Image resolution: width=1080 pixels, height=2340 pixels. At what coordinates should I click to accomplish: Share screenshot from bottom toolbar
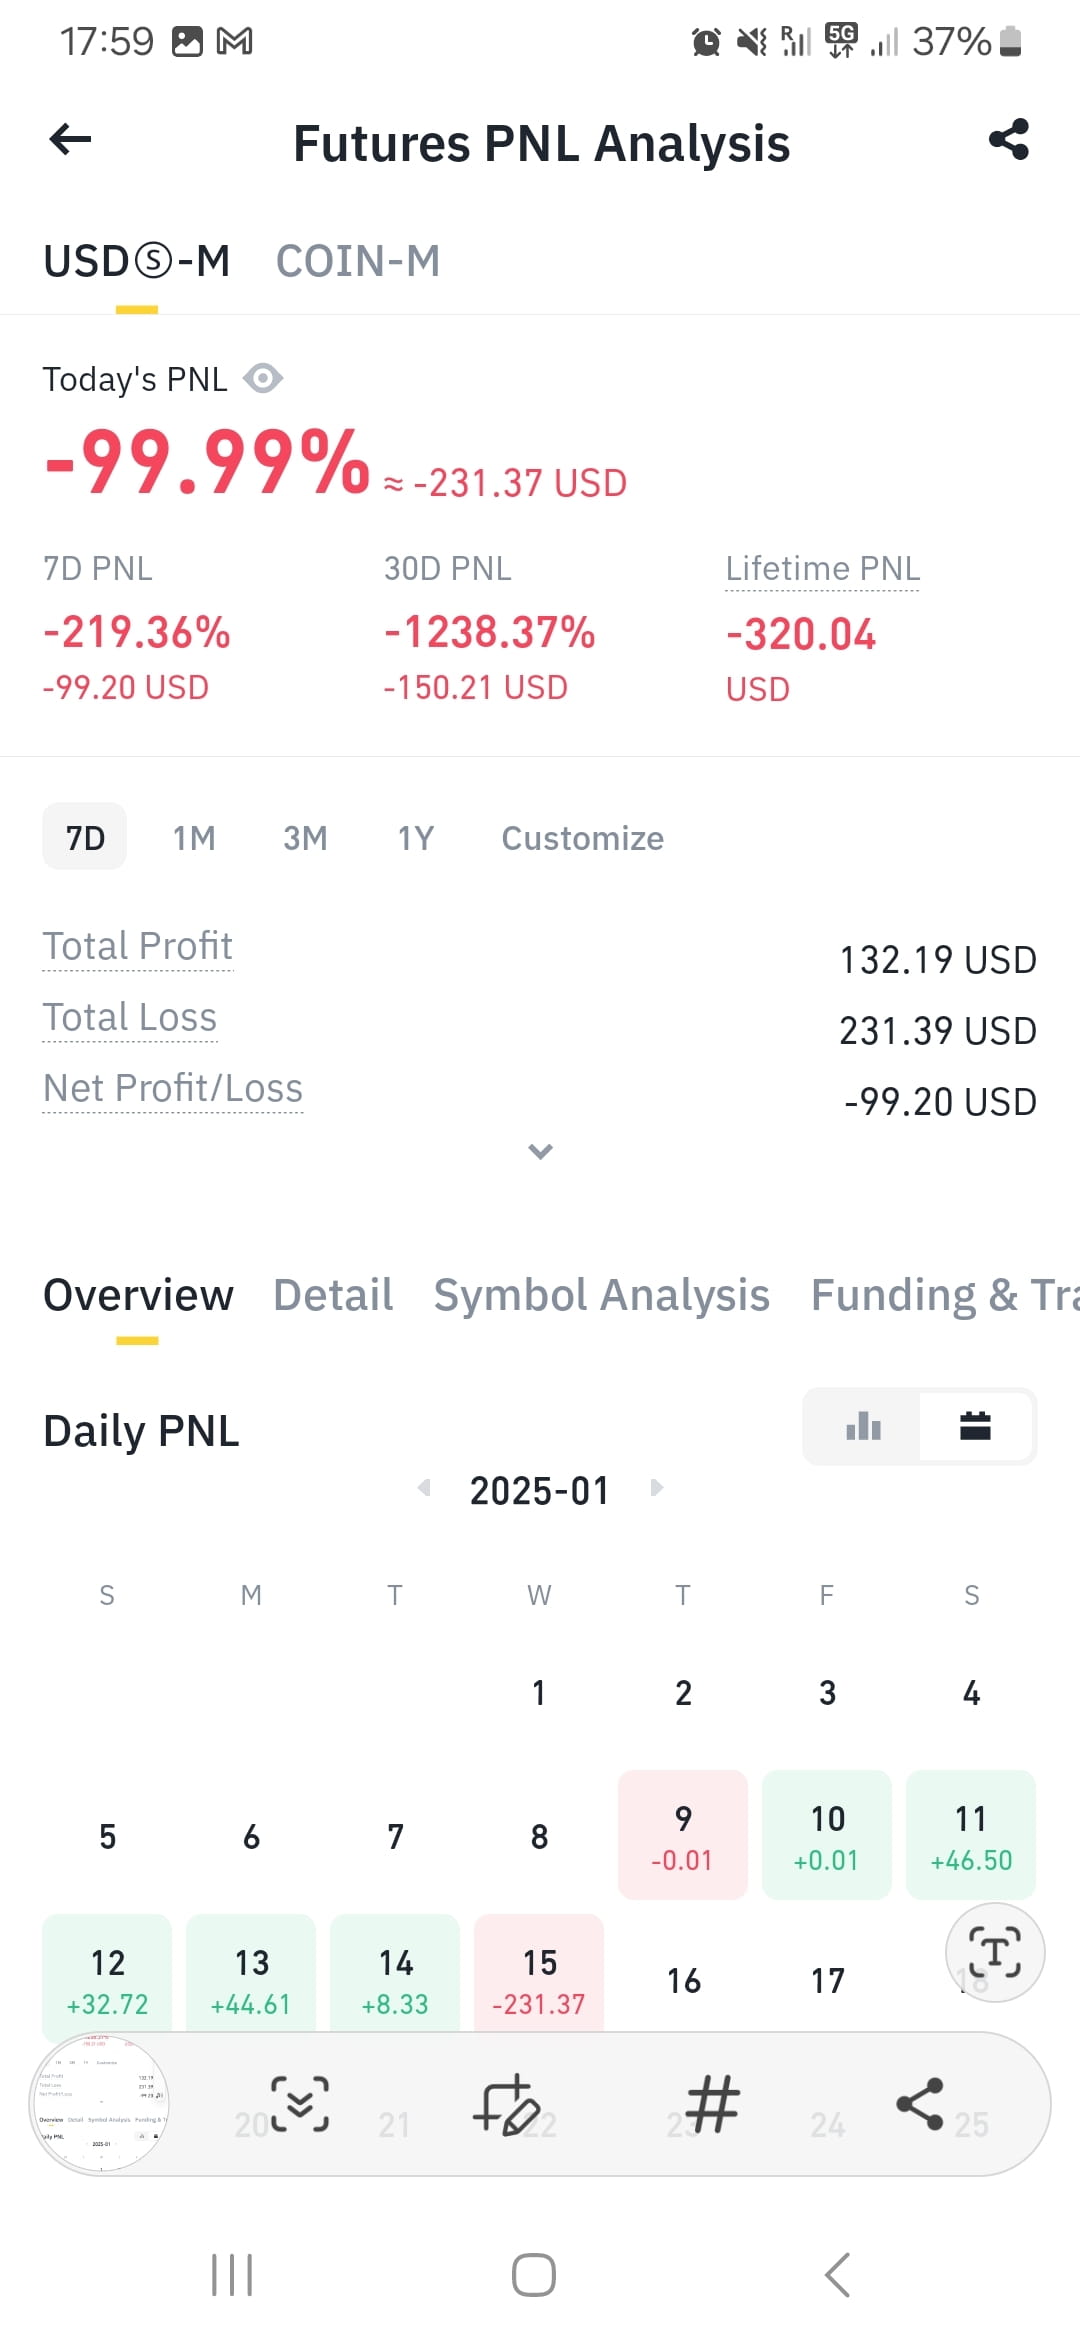[920, 2103]
